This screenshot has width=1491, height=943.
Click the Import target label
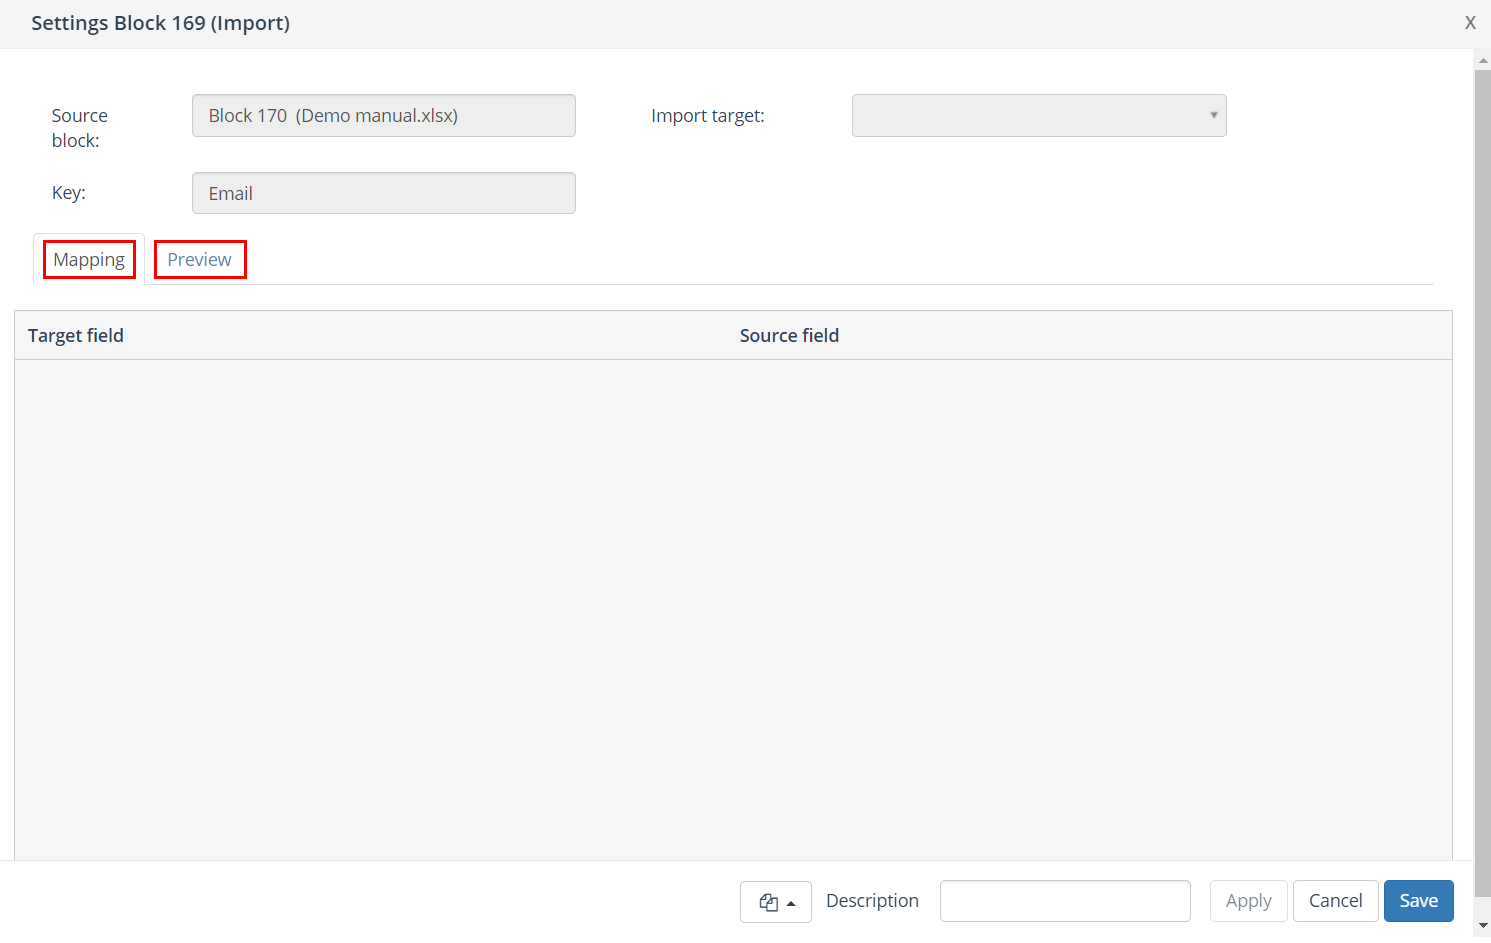click(708, 116)
